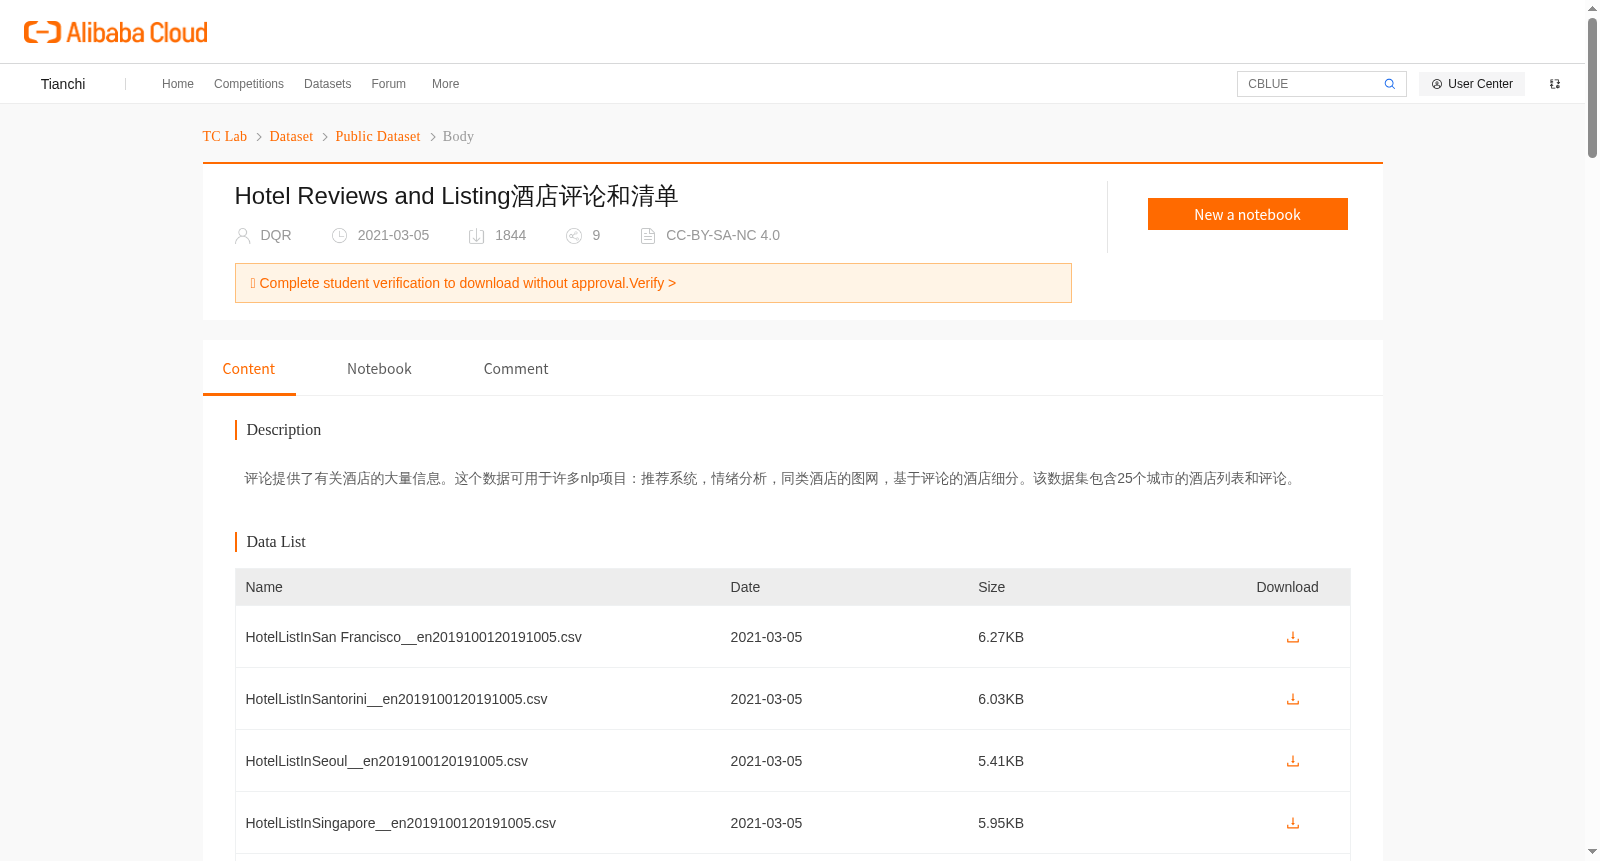Image resolution: width=1600 pixels, height=861 pixels.
Task: Click the clock icon beside 2021-03-05
Action: [x=340, y=236]
